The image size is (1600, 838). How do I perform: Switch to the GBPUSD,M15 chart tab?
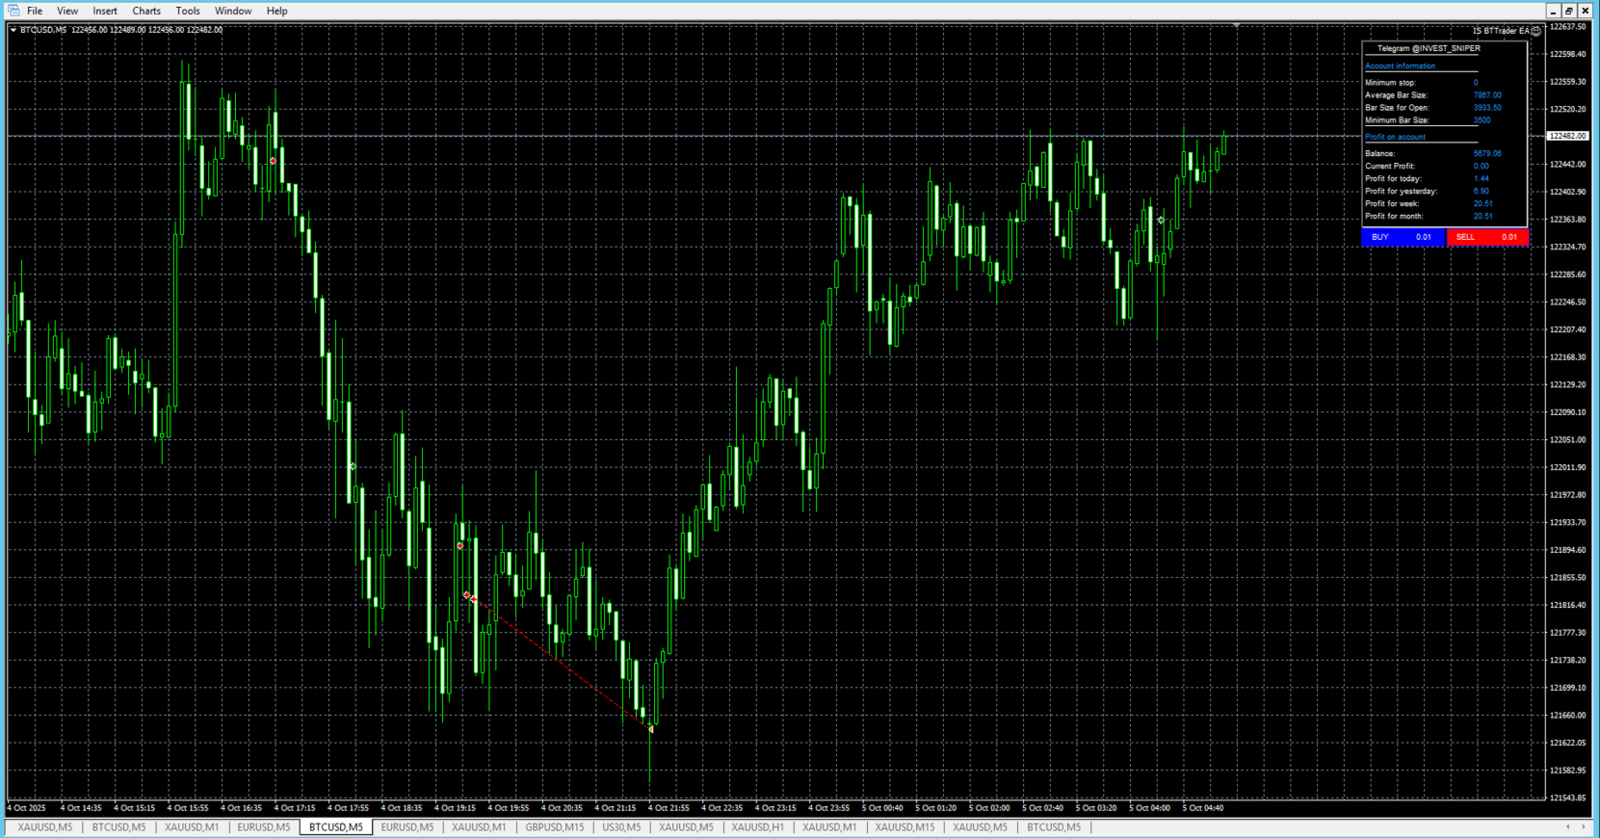pos(554,827)
